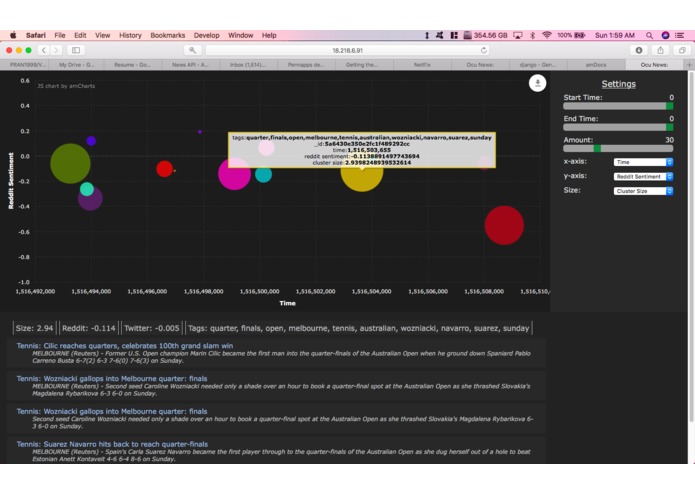Screen dimensions: 695x494
Task: Open Notification Center icon
Action: 679,35
